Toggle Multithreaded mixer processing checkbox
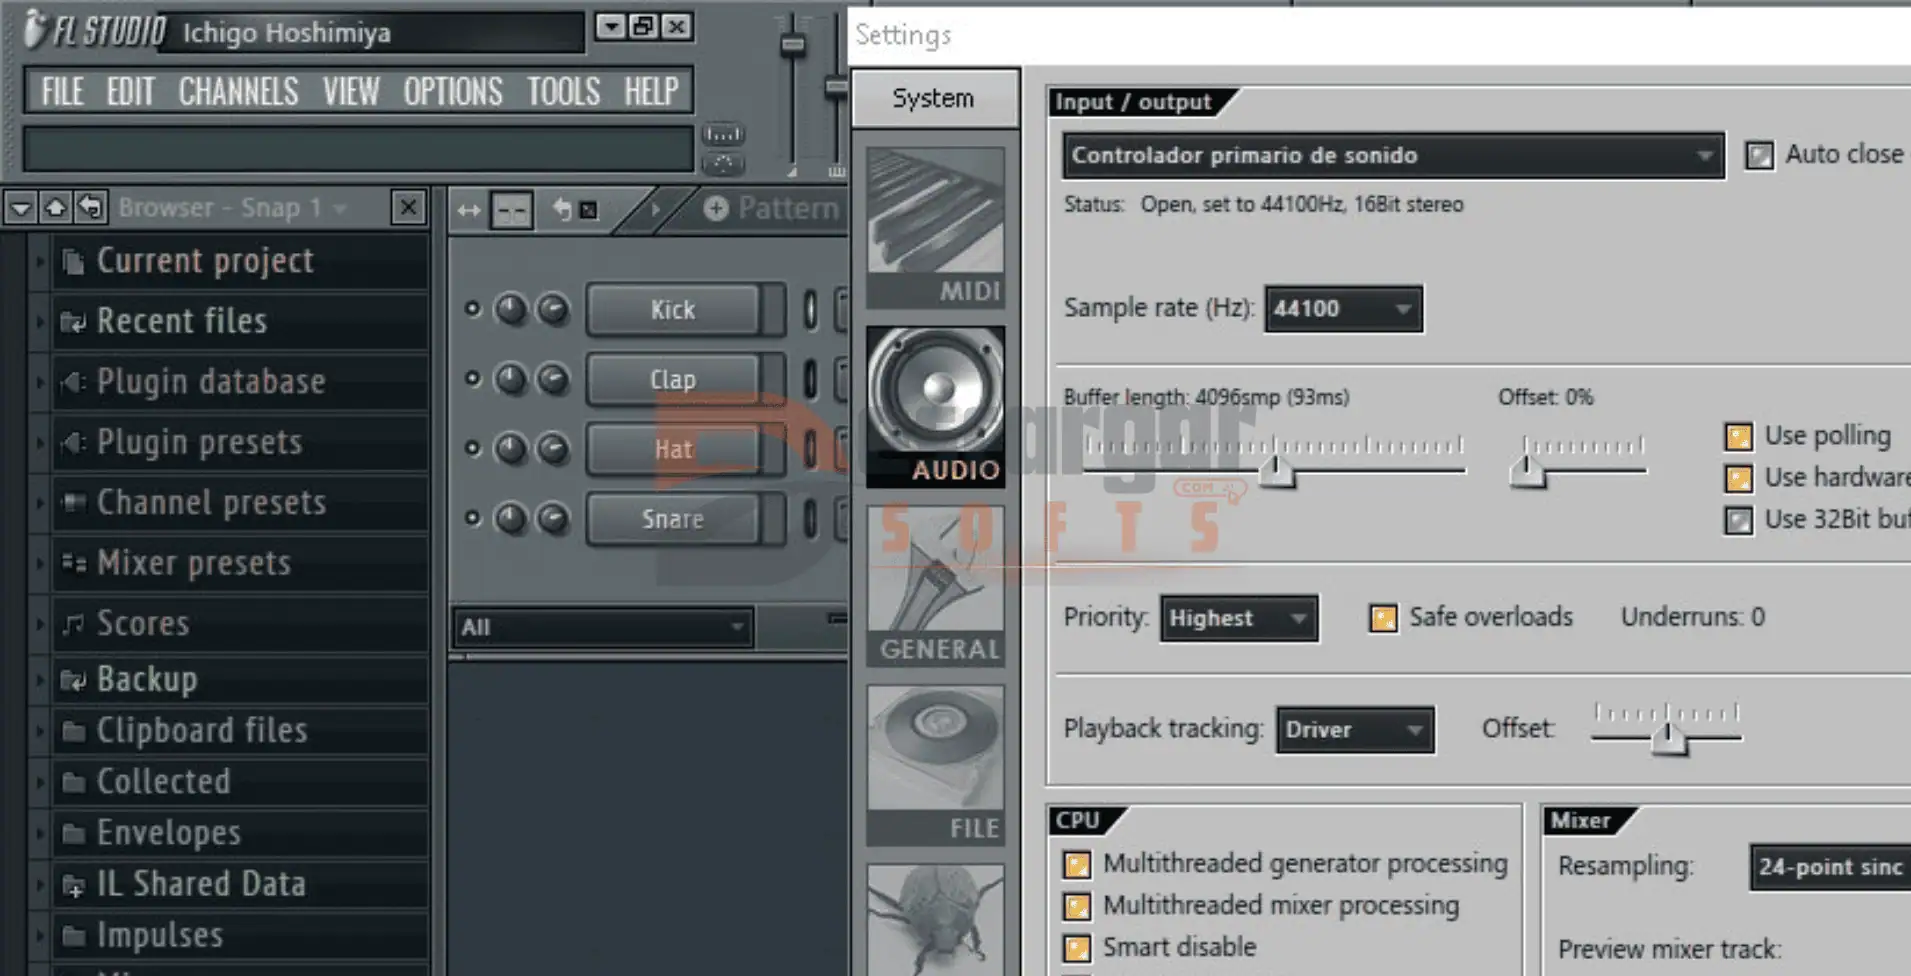The image size is (1911, 976). coord(1077,906)
